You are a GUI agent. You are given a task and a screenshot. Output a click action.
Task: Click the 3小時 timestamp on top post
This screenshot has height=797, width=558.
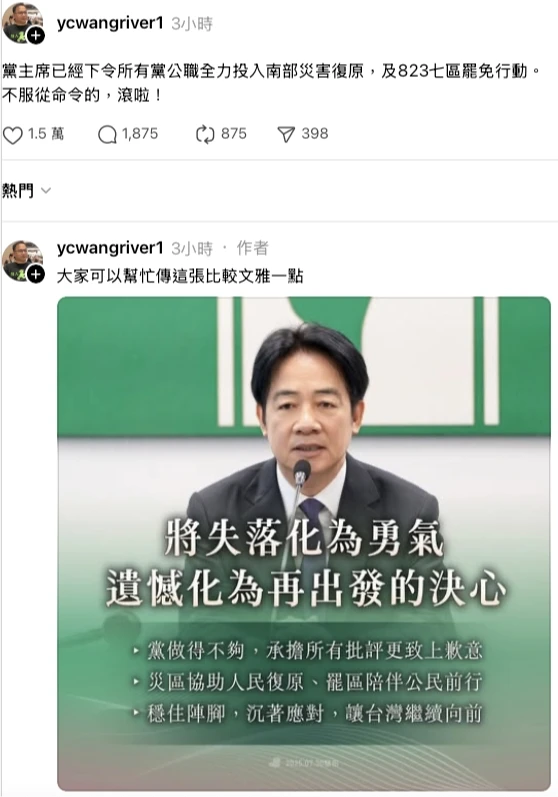192,24
